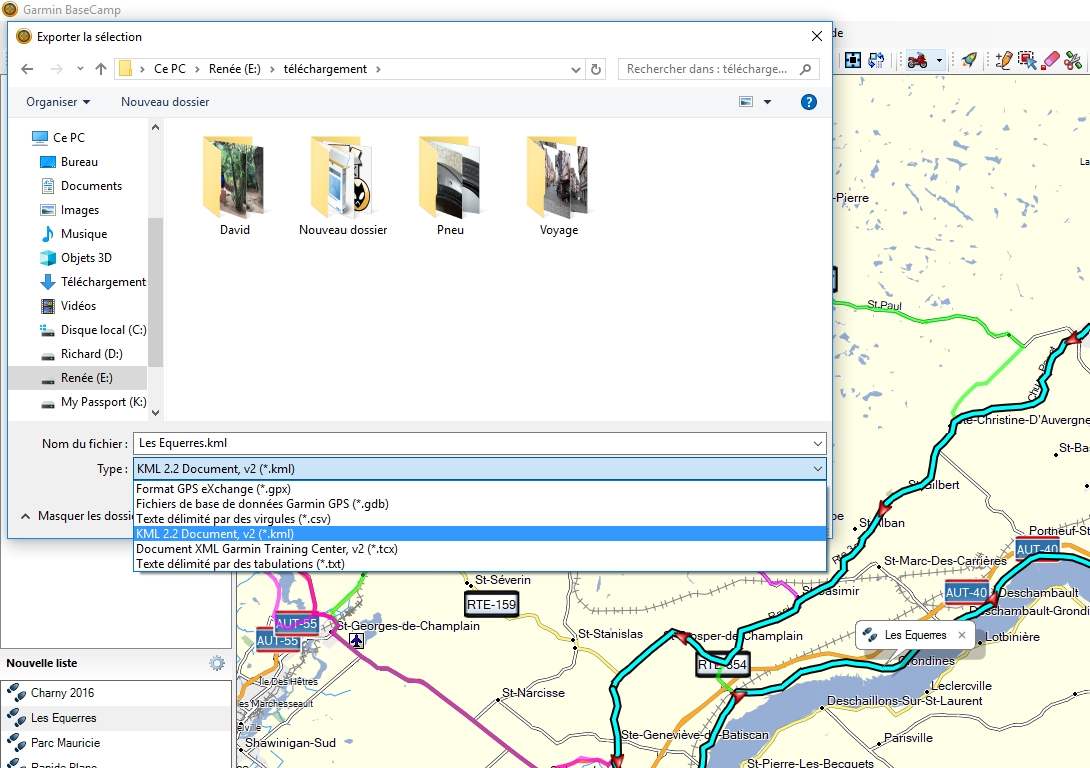Select Vidéos in navigation pane

coord(68,306)
